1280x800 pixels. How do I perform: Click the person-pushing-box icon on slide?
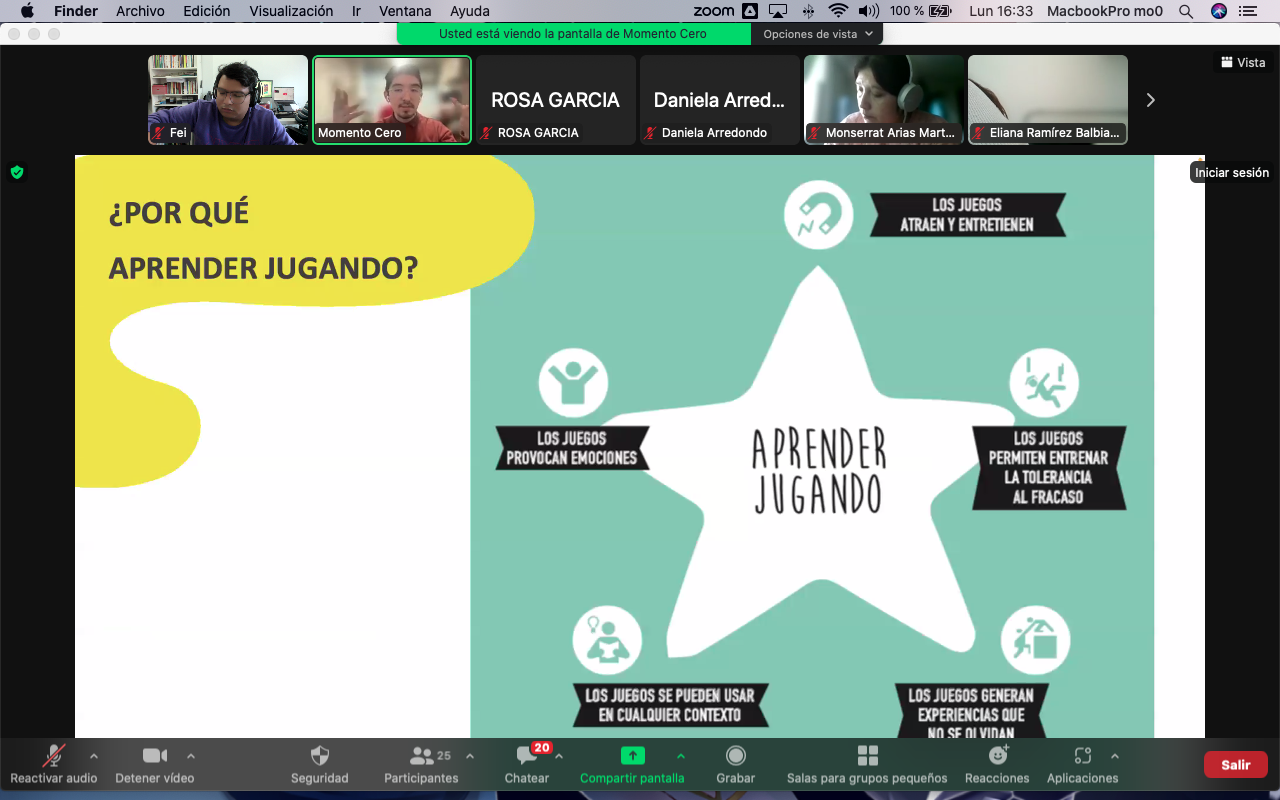click(1035, 640)
